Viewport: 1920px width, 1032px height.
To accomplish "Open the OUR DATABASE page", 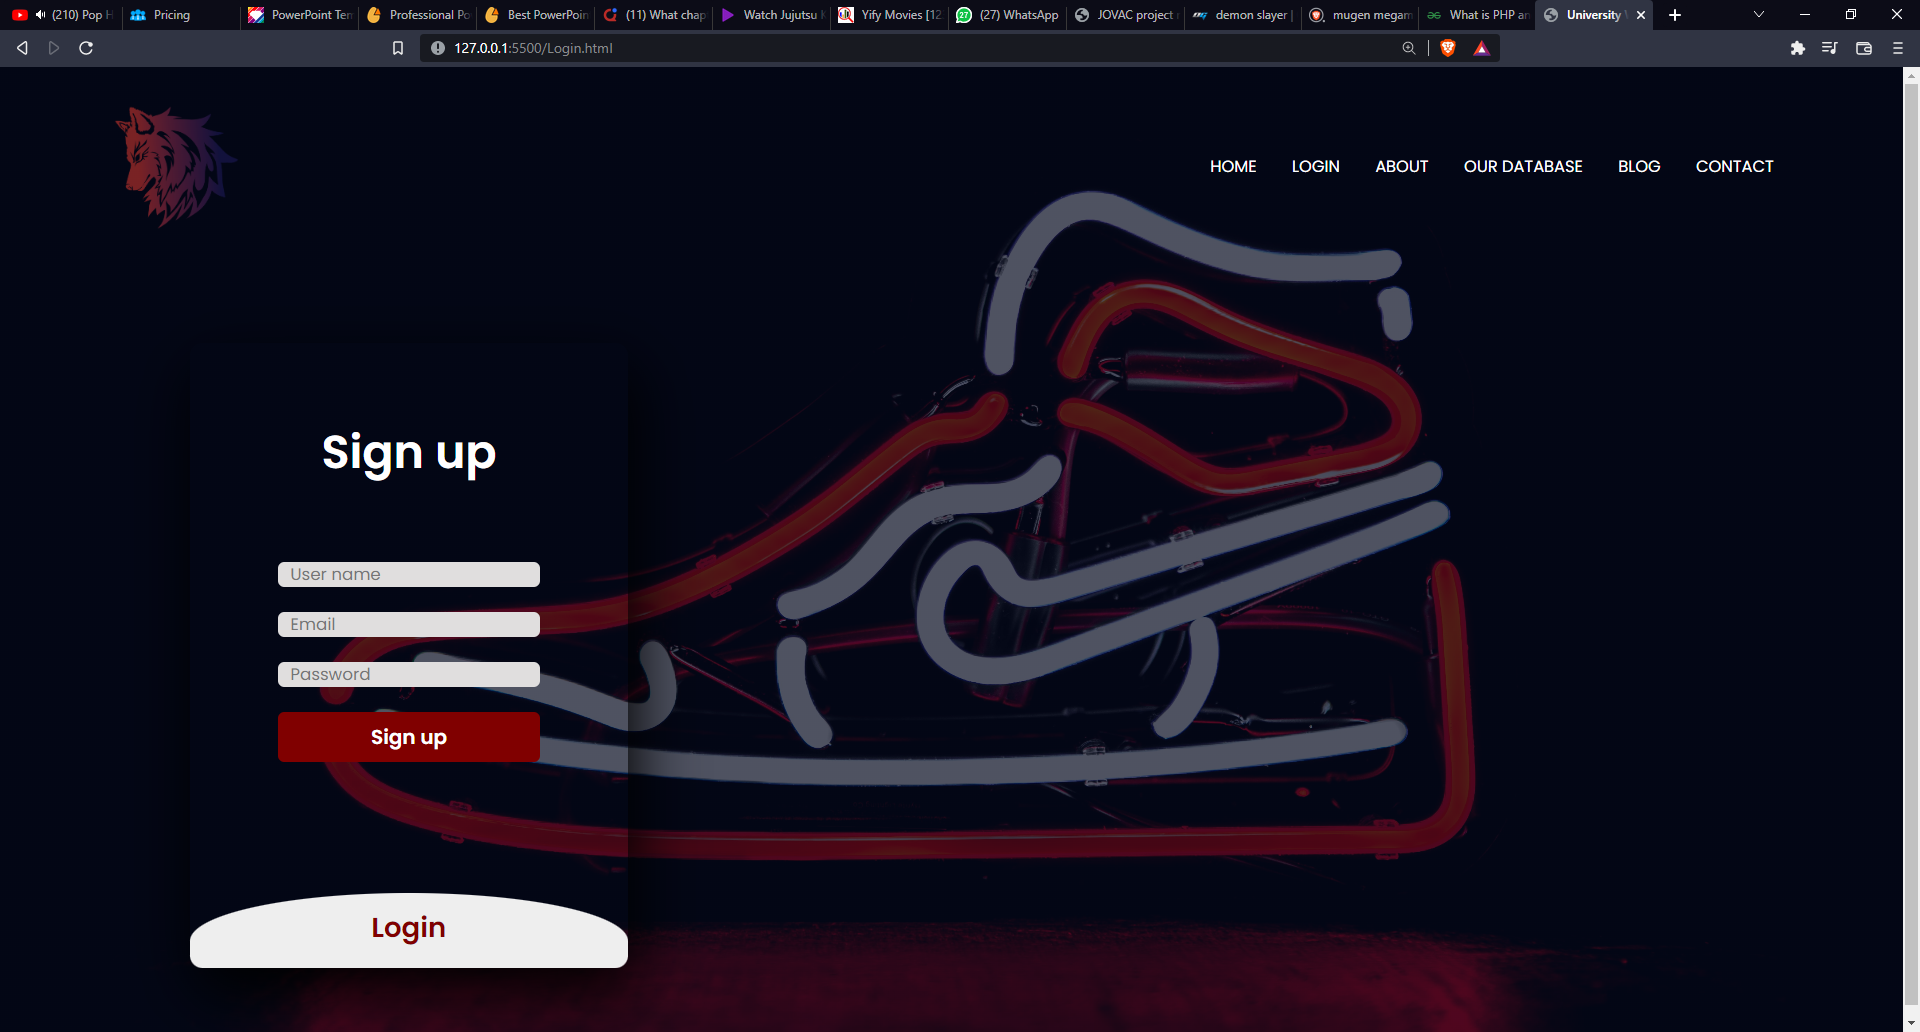I will pyautogui.click(x=1523, y=166).
